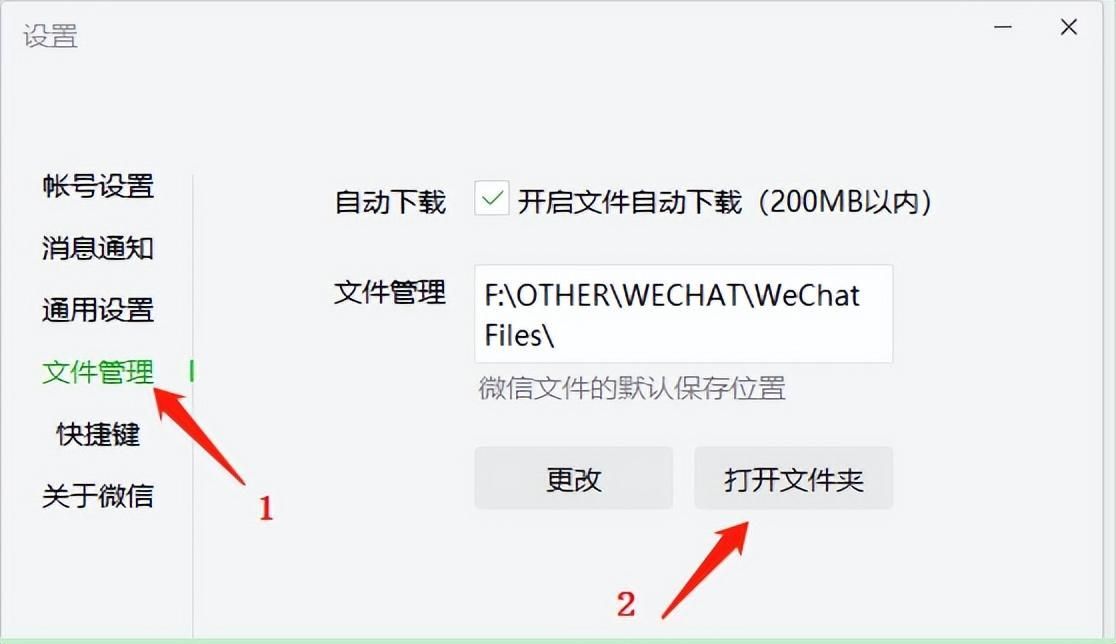Close the 设置 window
1116x644 pixels.
pos(1068,27)
